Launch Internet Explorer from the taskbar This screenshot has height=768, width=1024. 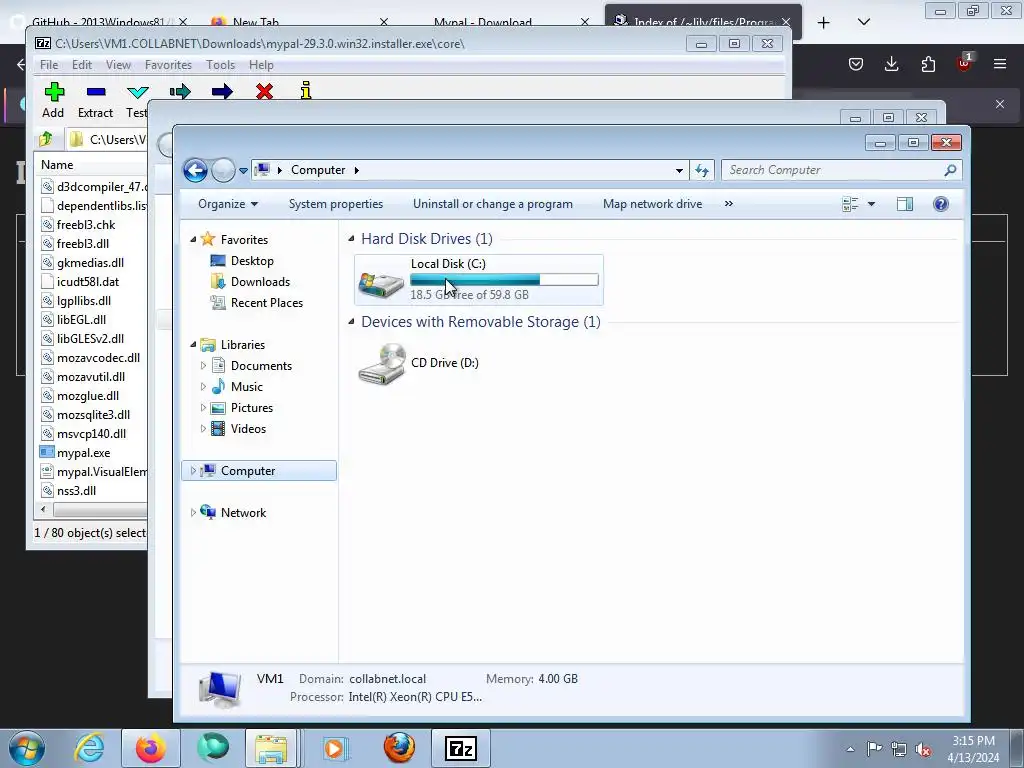tap(89, 748)
